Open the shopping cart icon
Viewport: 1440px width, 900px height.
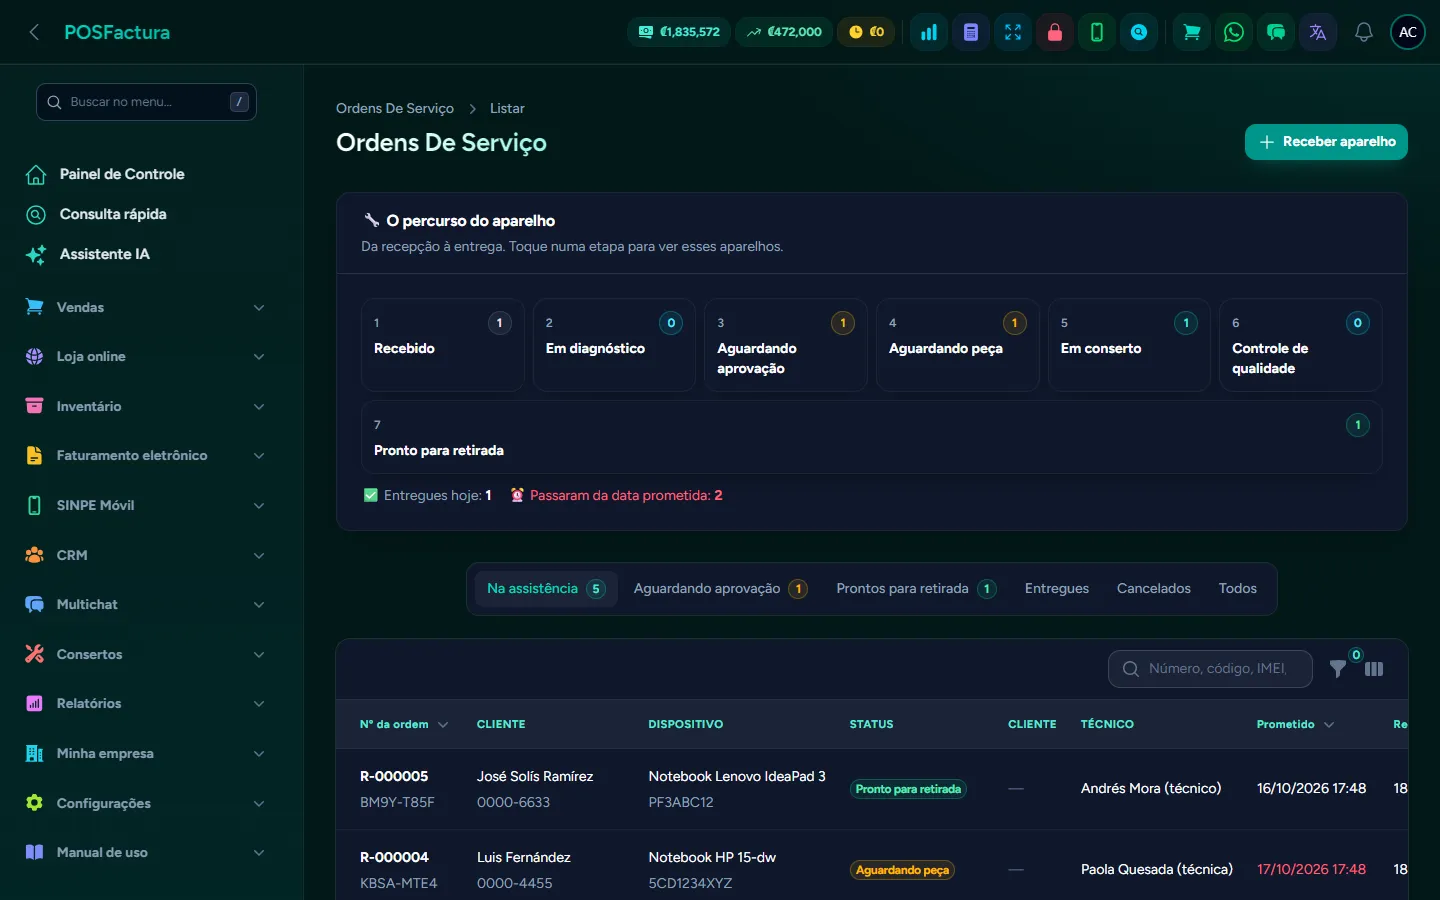click(1192, 32)
